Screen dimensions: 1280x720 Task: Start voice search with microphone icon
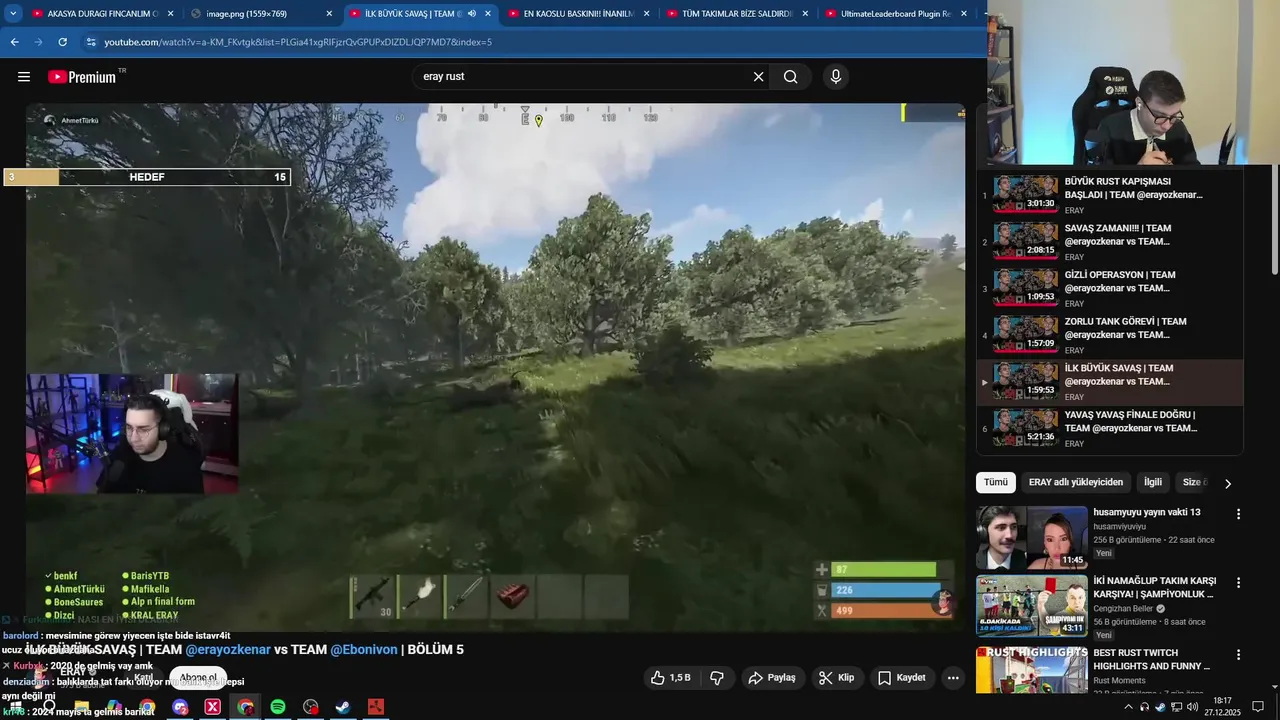[836, 77]
